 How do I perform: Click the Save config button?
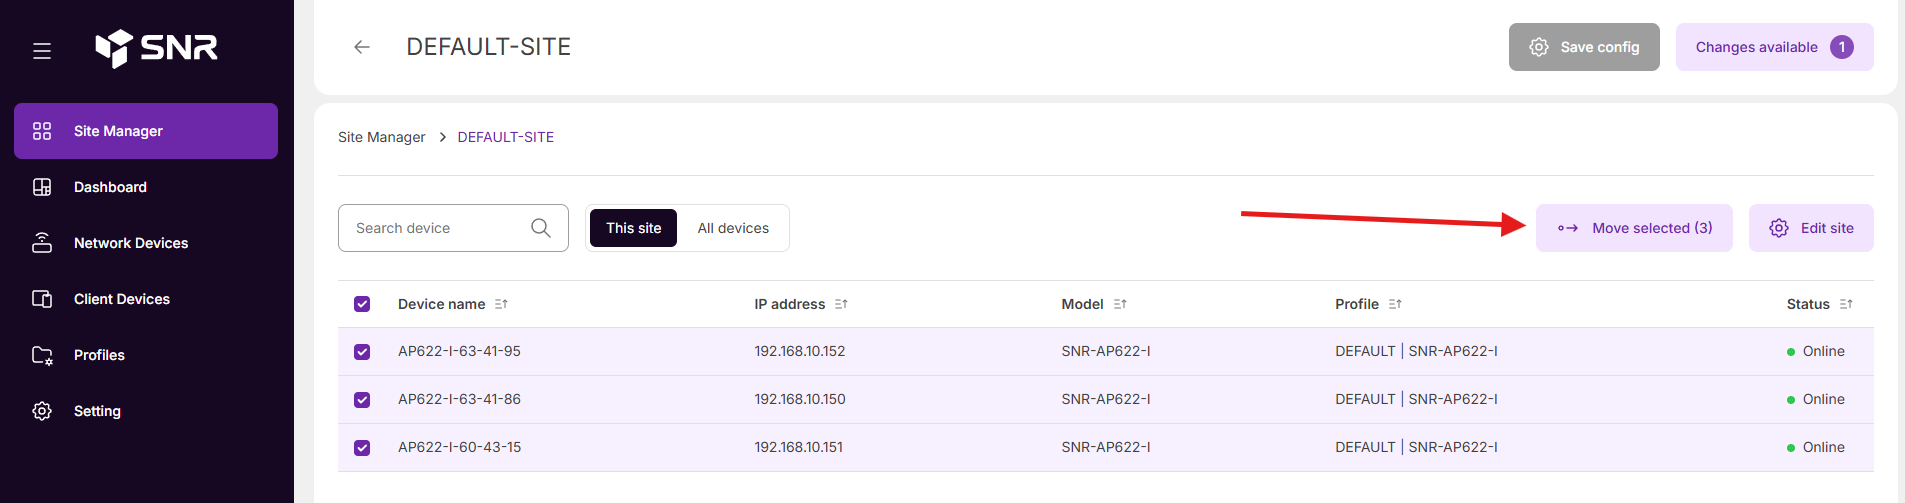pos(1584,47)
